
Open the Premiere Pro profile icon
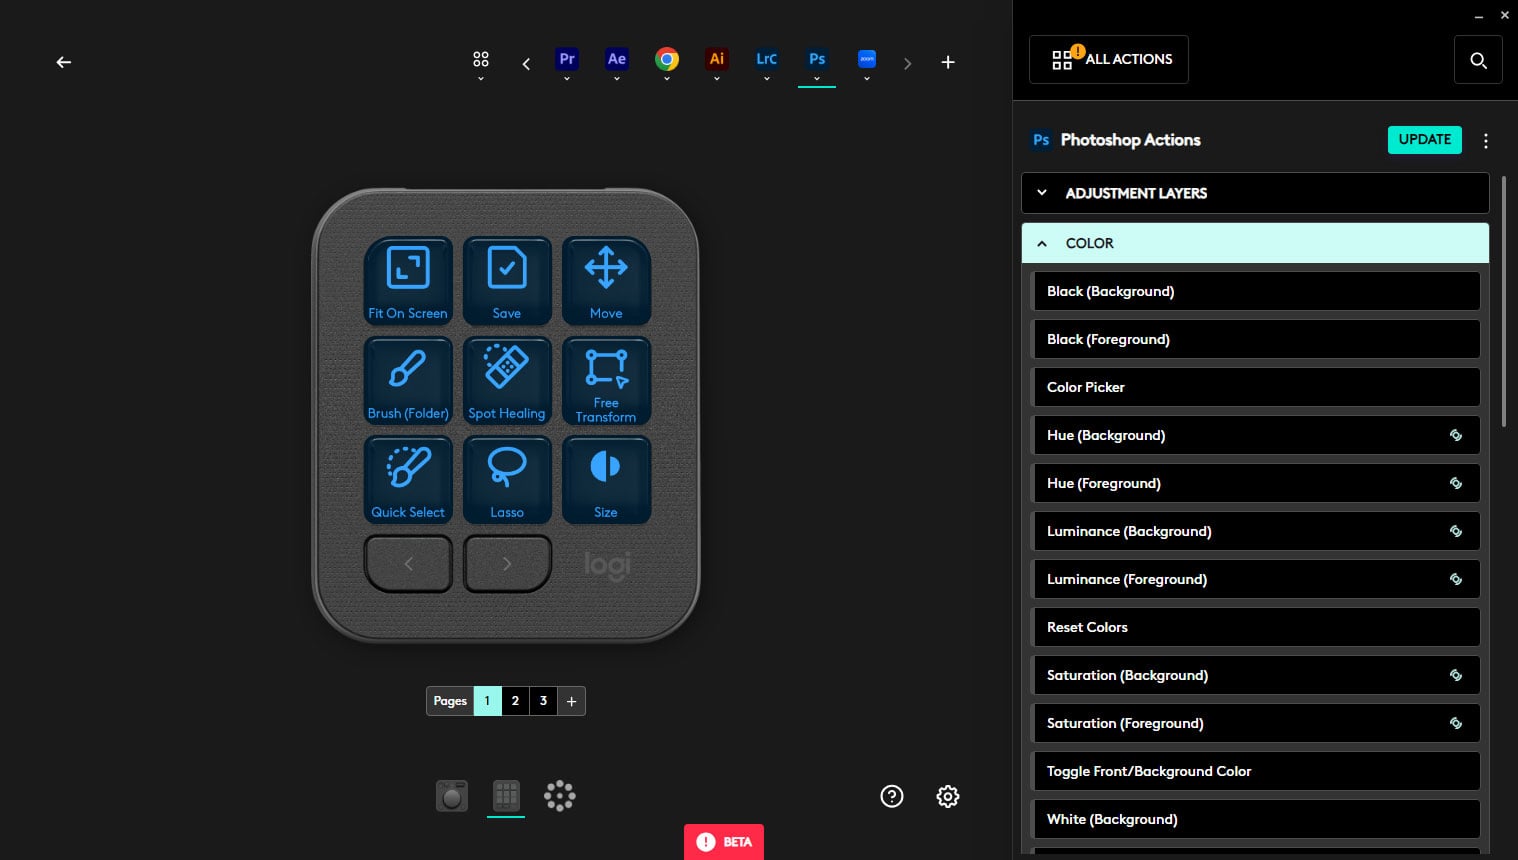click(567, 60)
